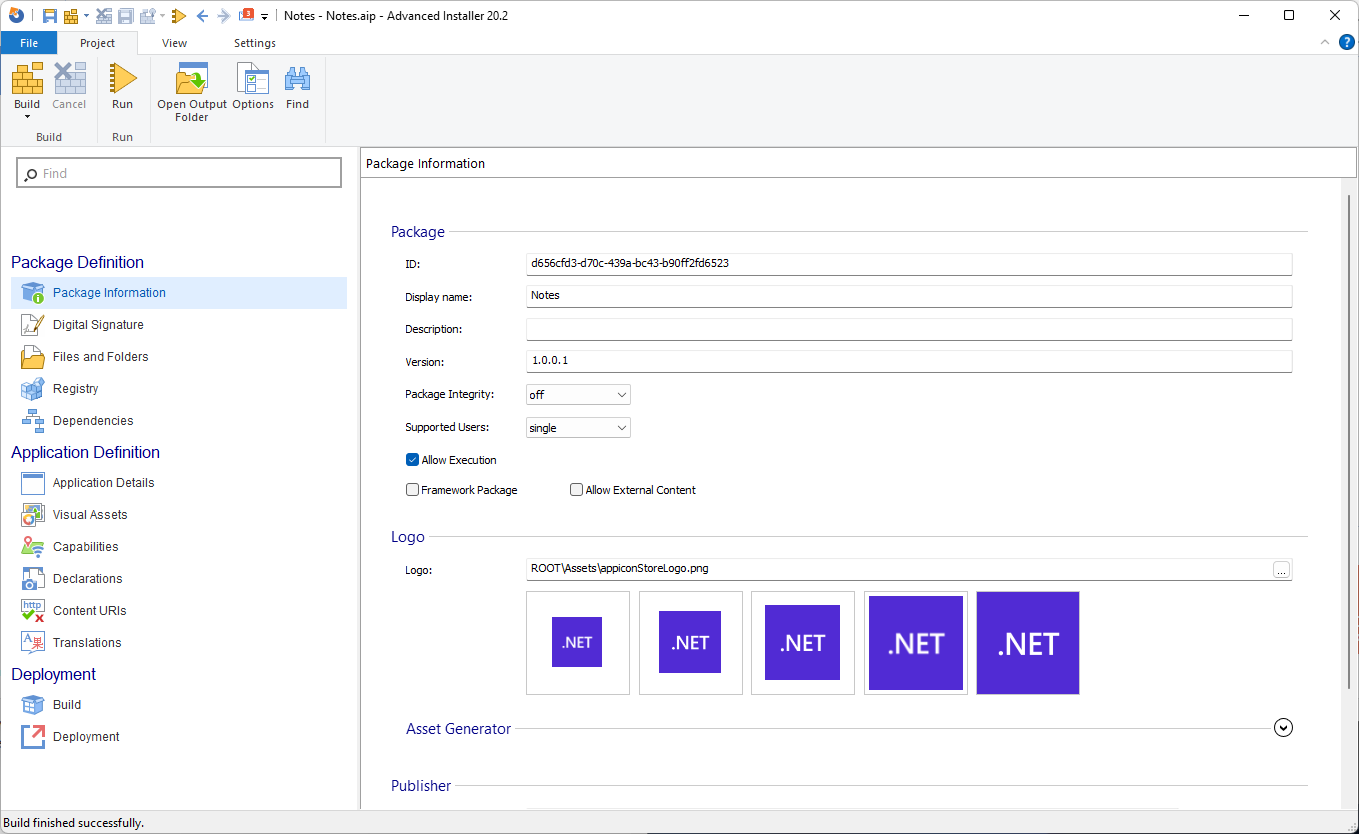Open the Customize Quick Access Toolbar dropdown
1359x834 pixels.
tap(265, 16)
